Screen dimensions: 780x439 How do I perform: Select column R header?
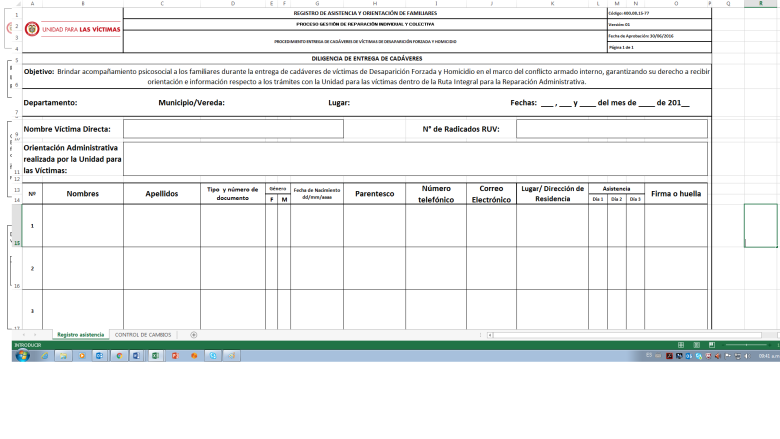pyautogui.click(x=761, y=3)
